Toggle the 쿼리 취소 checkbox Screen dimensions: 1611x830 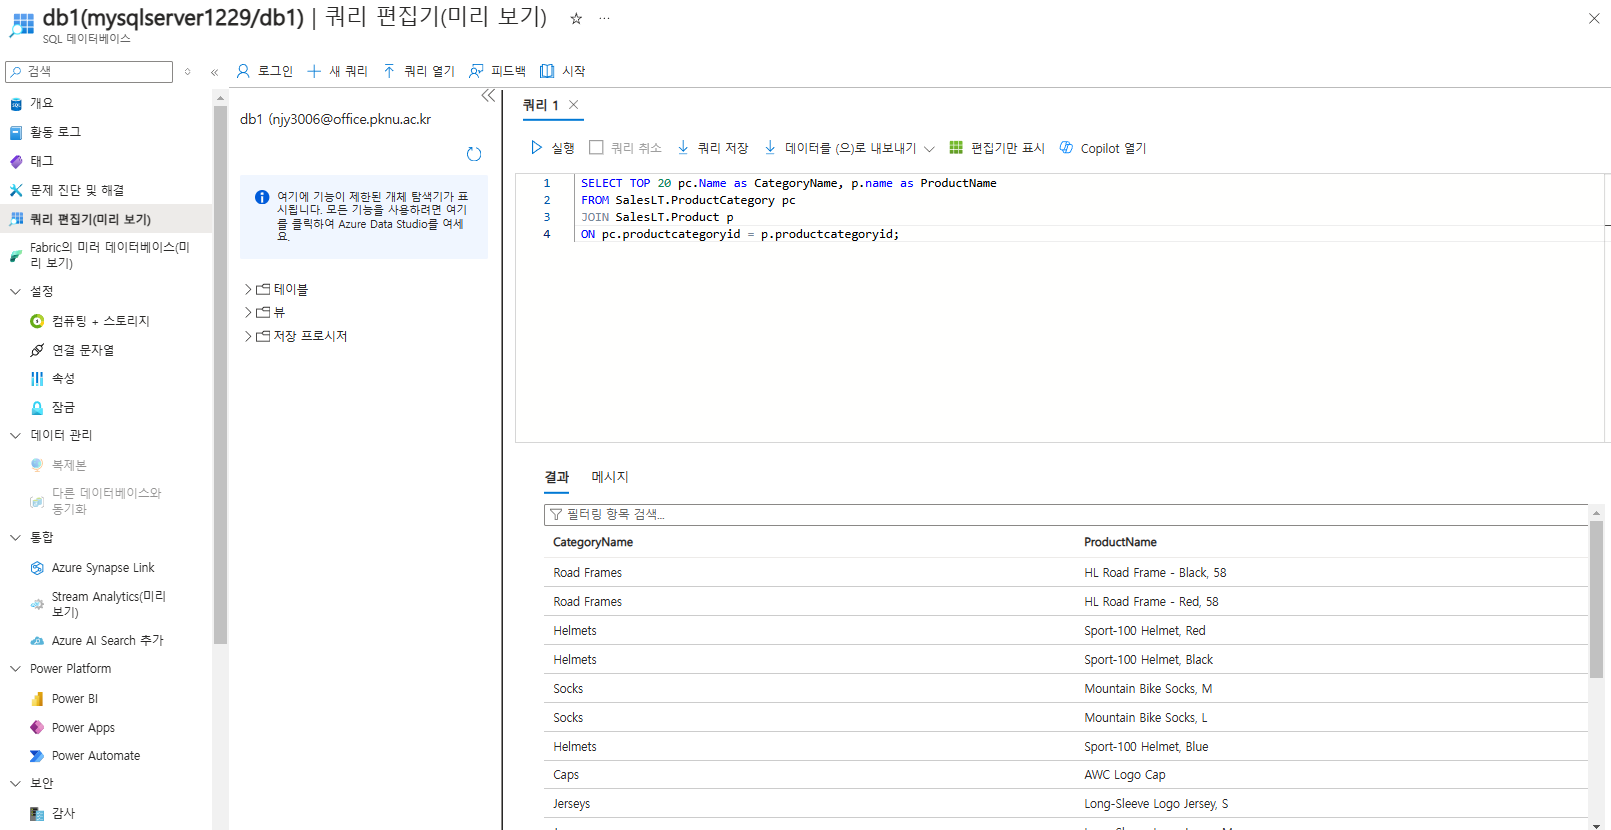596,148
